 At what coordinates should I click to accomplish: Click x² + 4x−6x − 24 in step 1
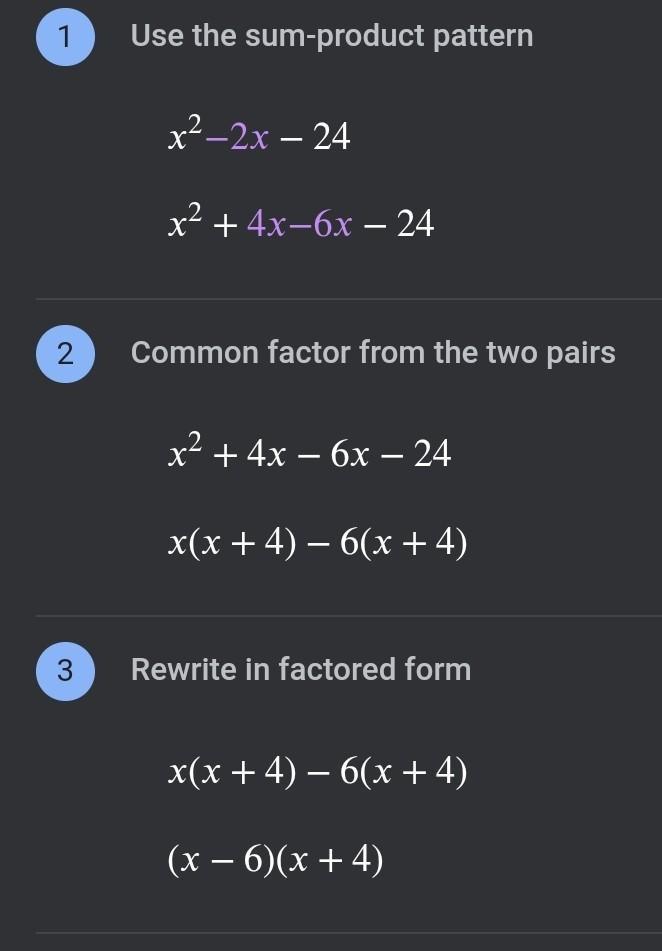coord(300,224)
